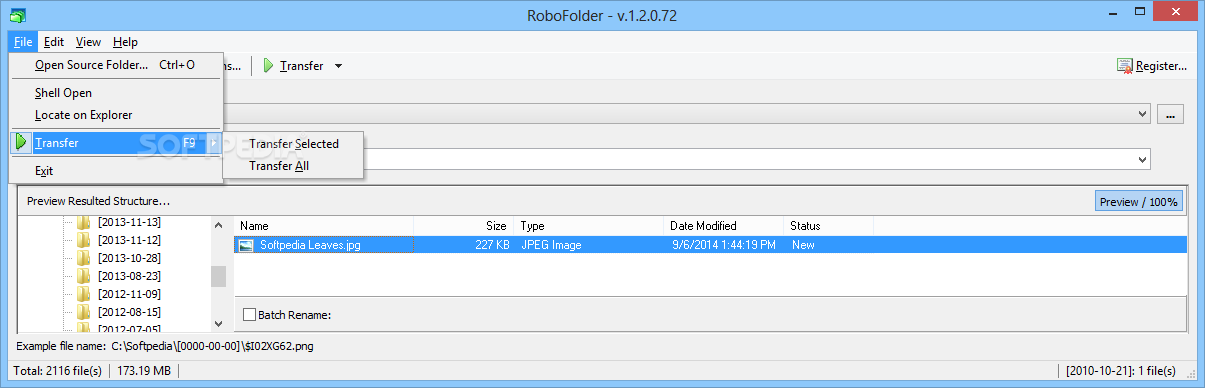Select Transfer All in submenu
1205x388 pixels.
[x=293, y=166]
